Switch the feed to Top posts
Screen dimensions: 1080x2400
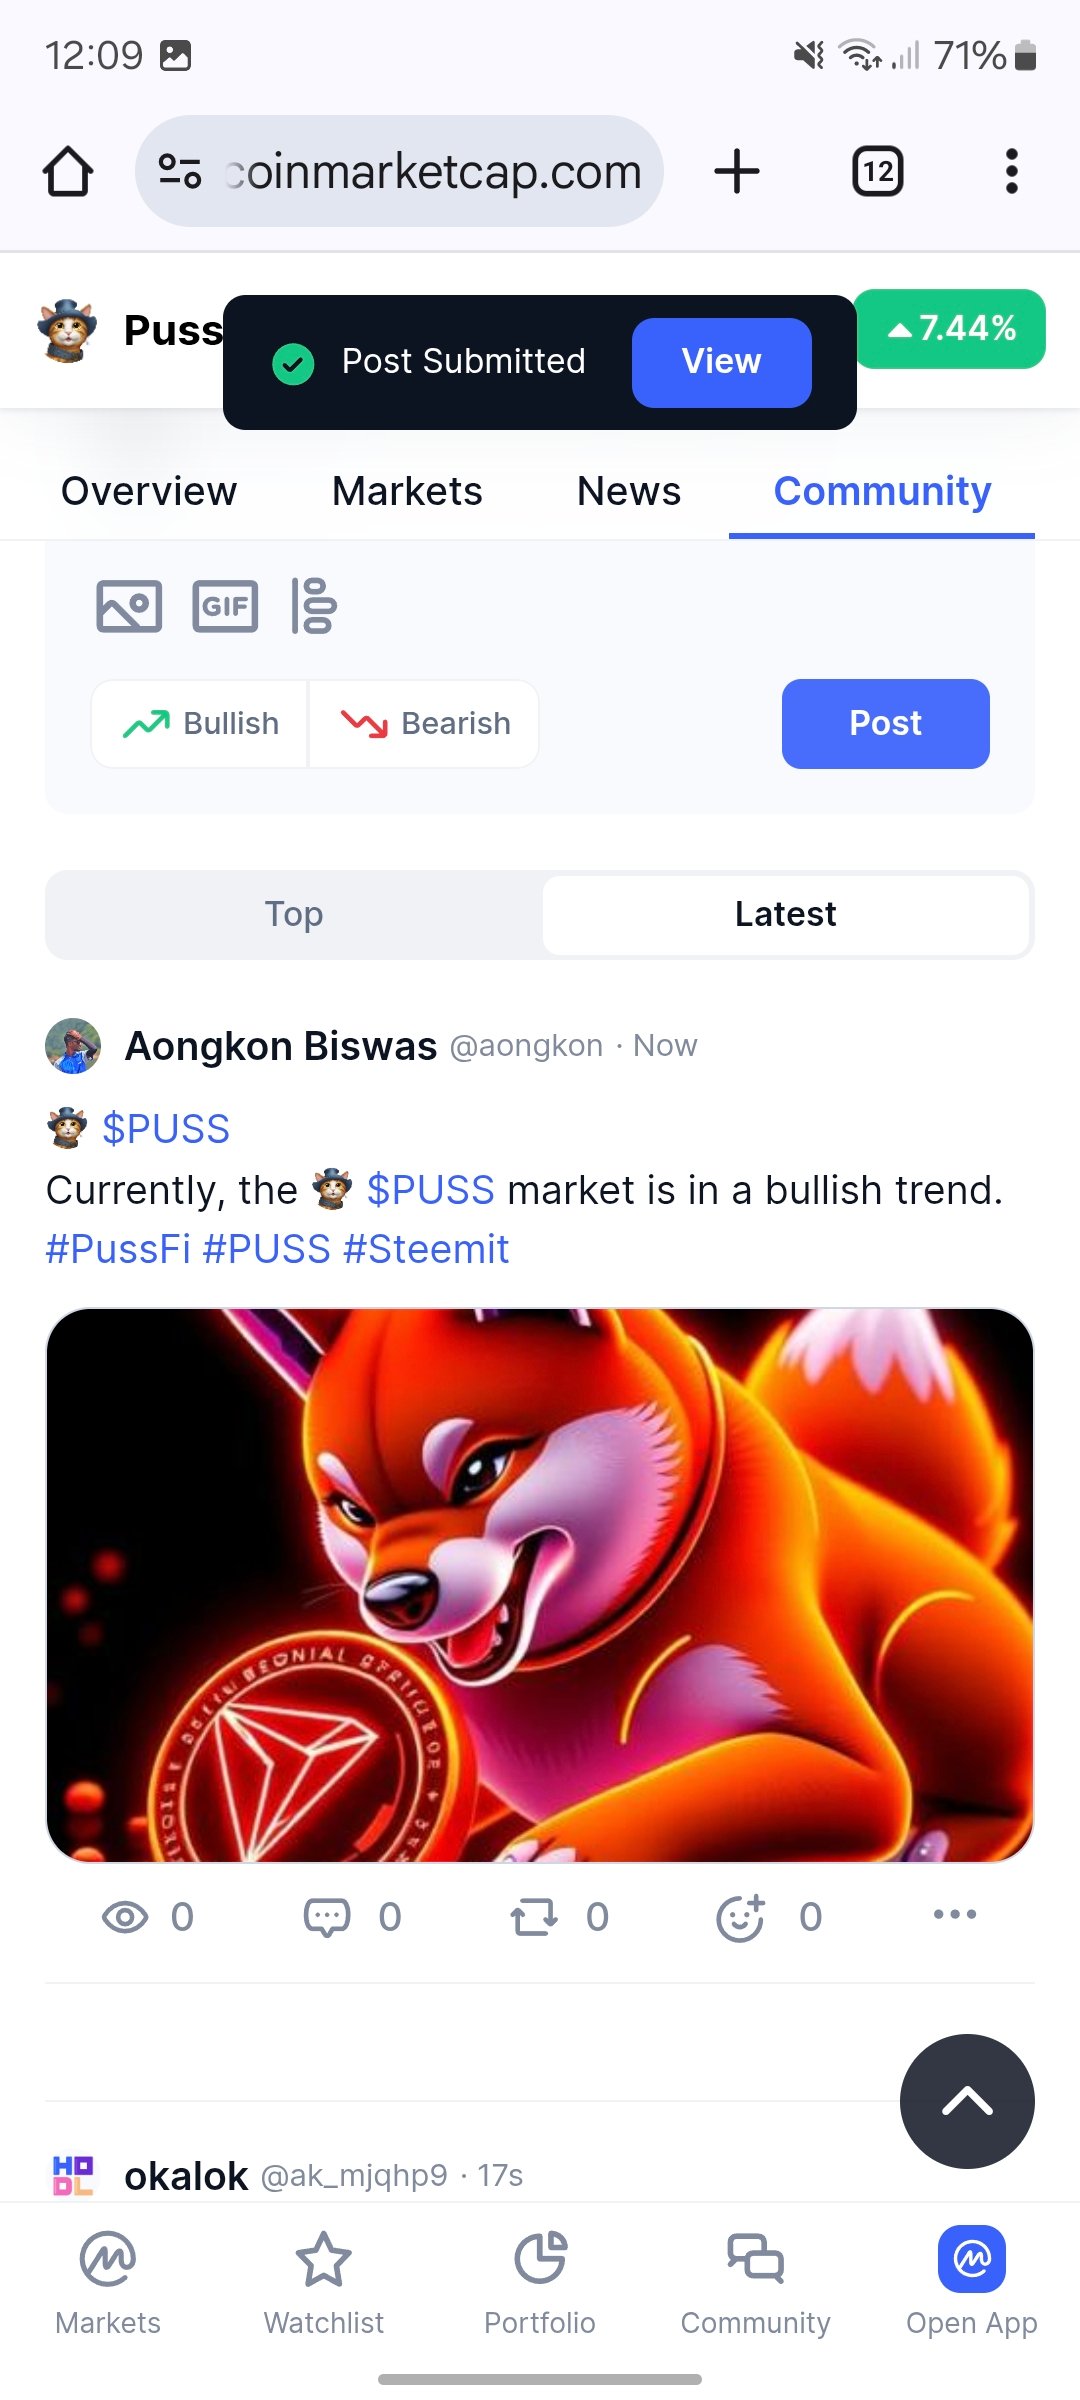[294, 914]
